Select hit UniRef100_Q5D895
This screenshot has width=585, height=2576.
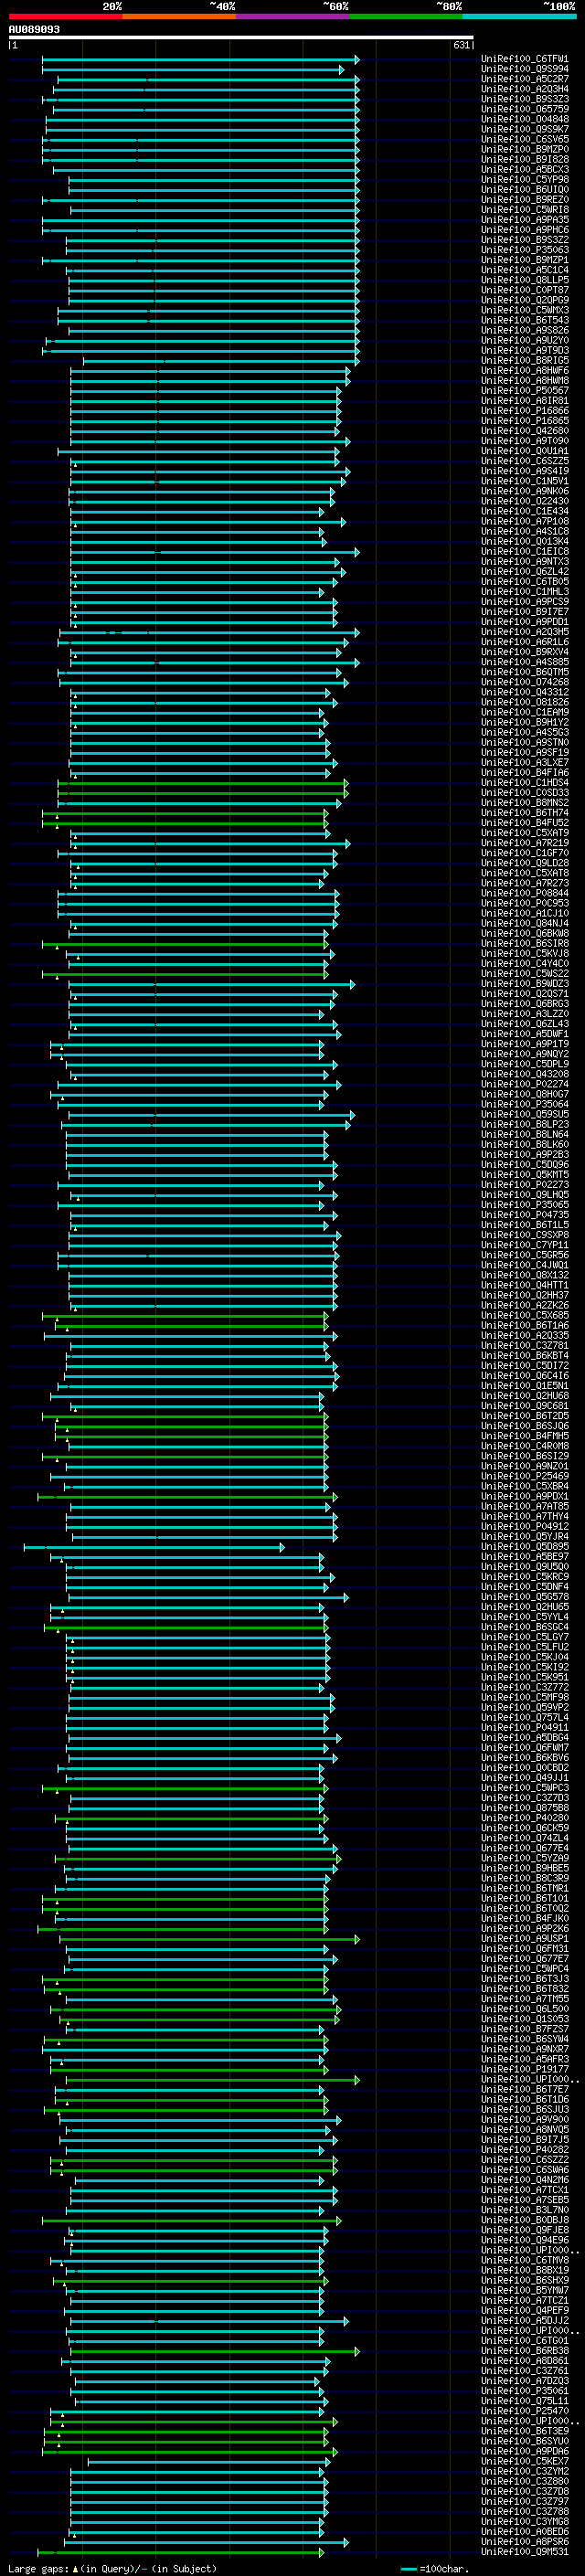525,1546
